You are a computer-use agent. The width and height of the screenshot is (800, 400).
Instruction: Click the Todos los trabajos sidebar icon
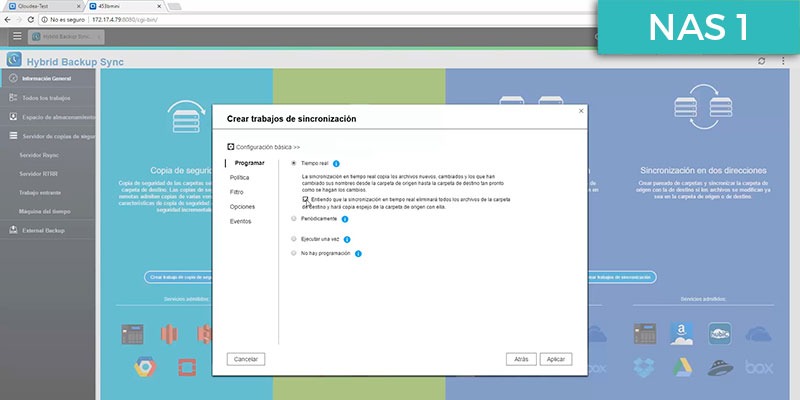click(14, 97)
